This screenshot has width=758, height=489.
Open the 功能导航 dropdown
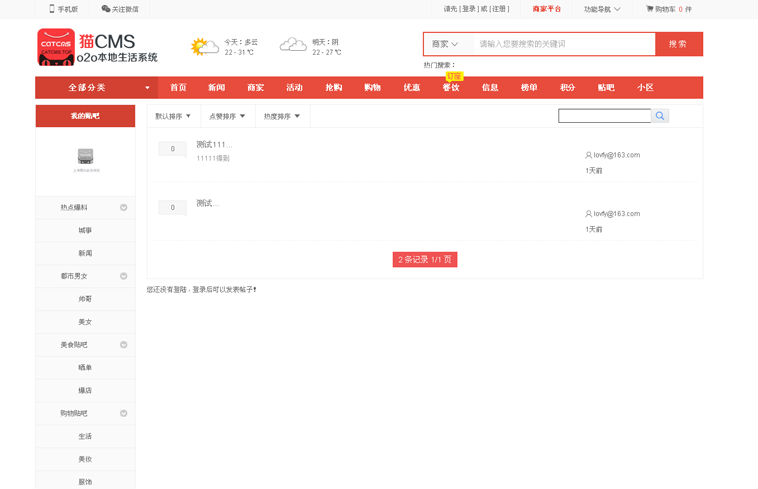(602, 9)
